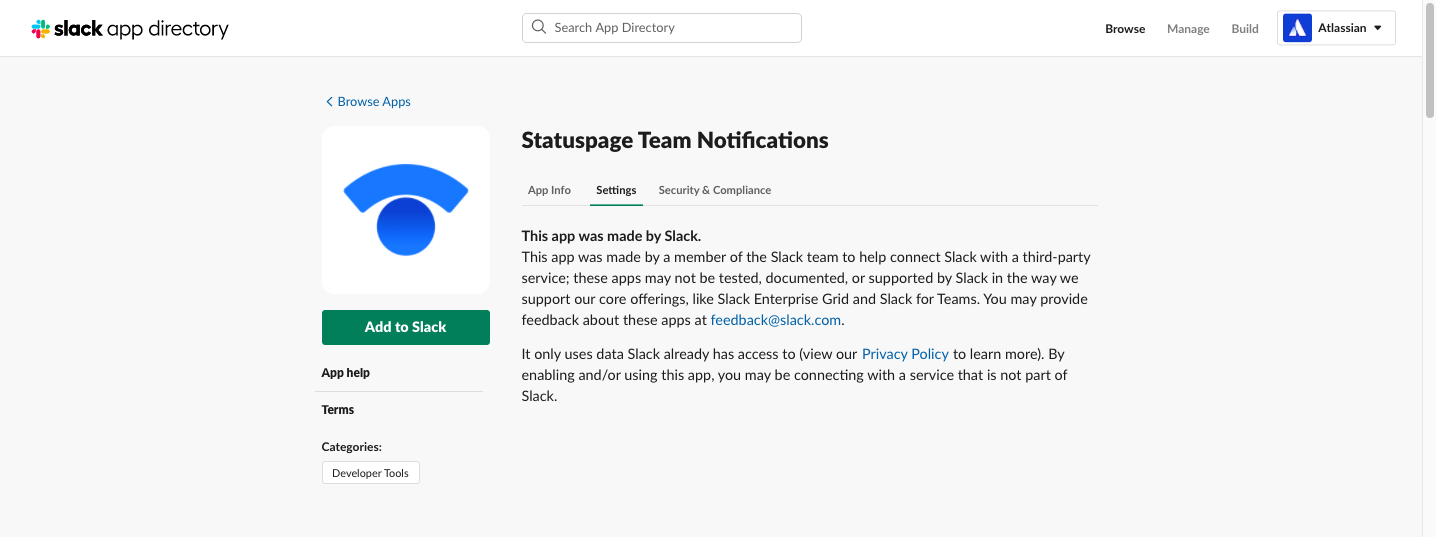Select the Settings tab
Viewport: 1436px width, 537px height.
coord(616,190)
